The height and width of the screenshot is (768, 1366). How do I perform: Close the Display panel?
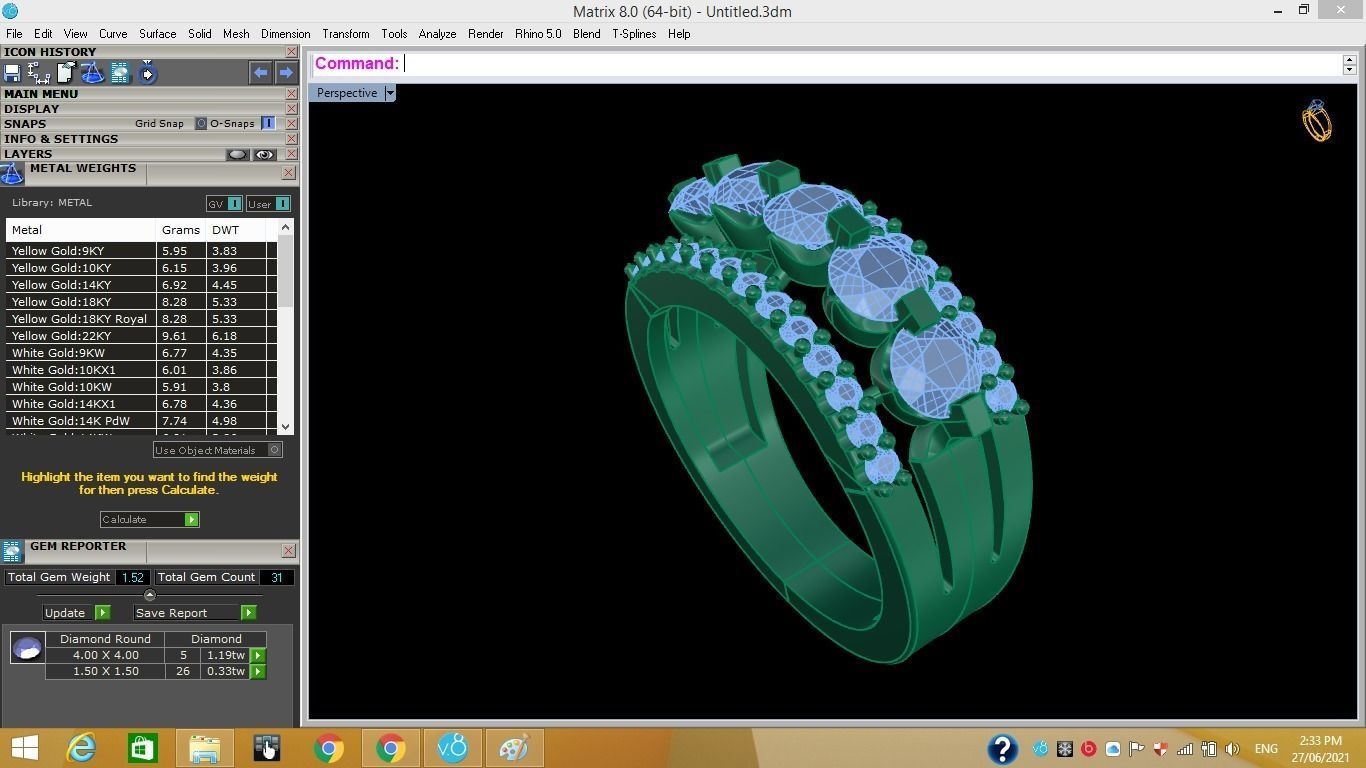[291, 109]
